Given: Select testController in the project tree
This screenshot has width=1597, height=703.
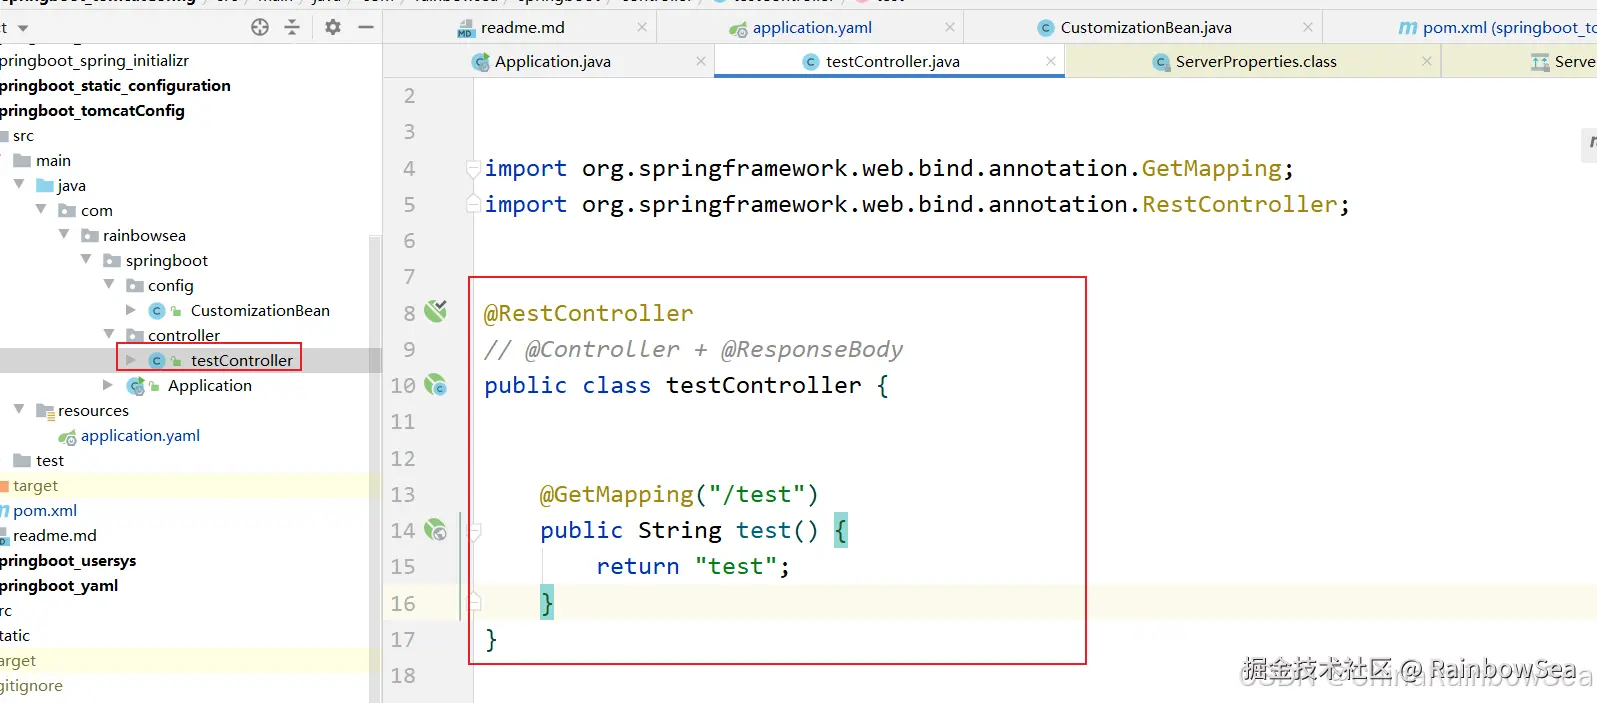Looking at the screenshot, I should click(241, 360).
